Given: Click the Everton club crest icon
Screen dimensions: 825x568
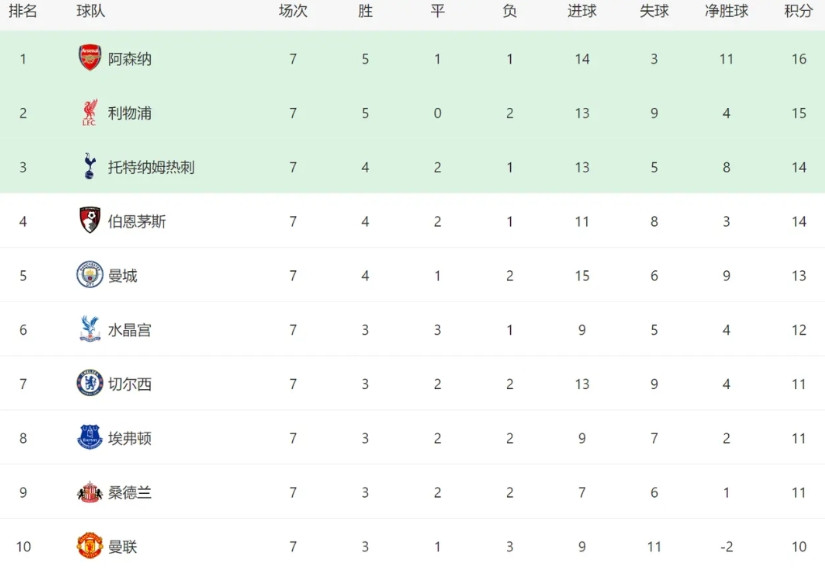Looking at the screenshot, I should coord(90,437).
